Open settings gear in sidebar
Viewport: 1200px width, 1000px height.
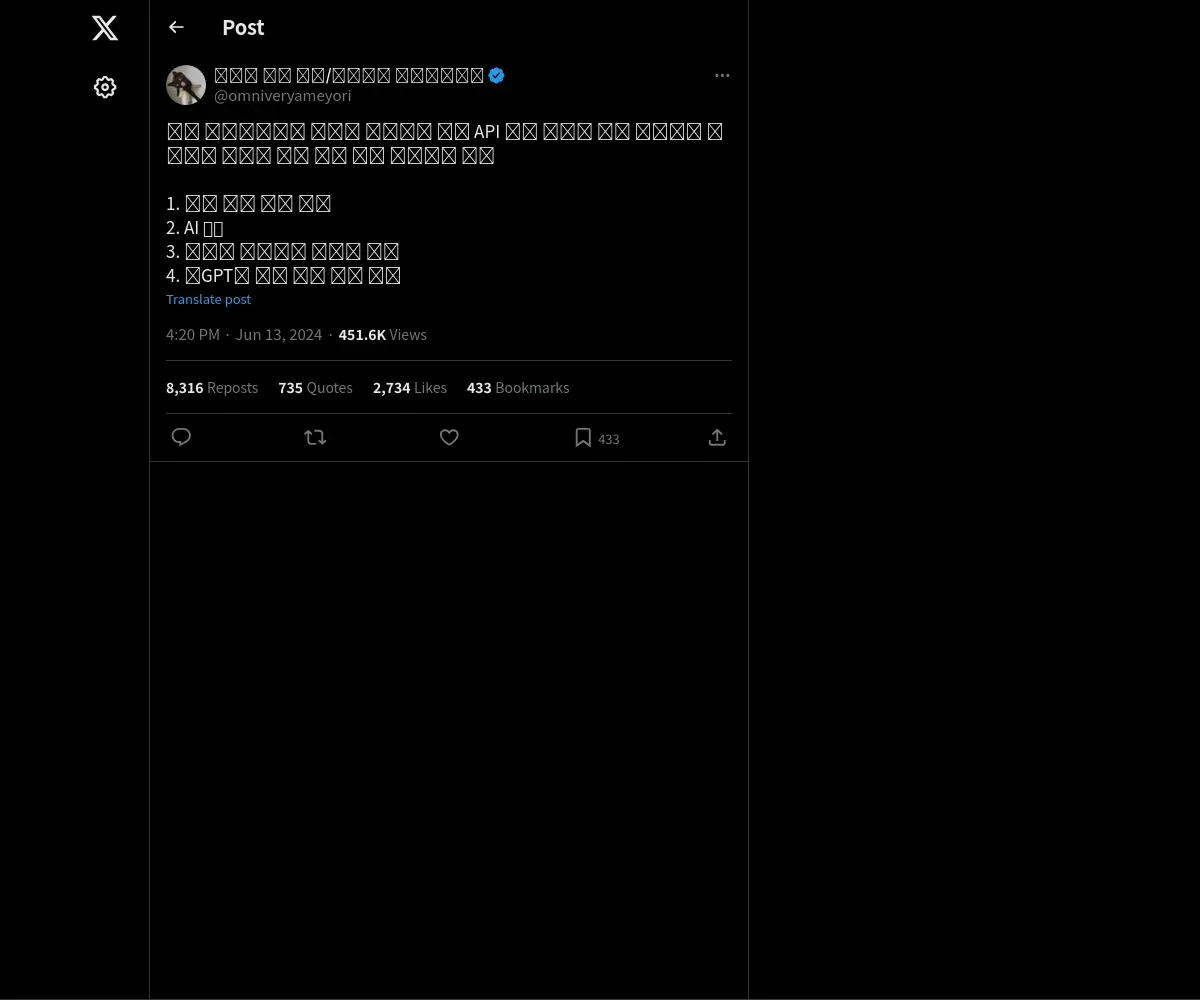[105, 87]
